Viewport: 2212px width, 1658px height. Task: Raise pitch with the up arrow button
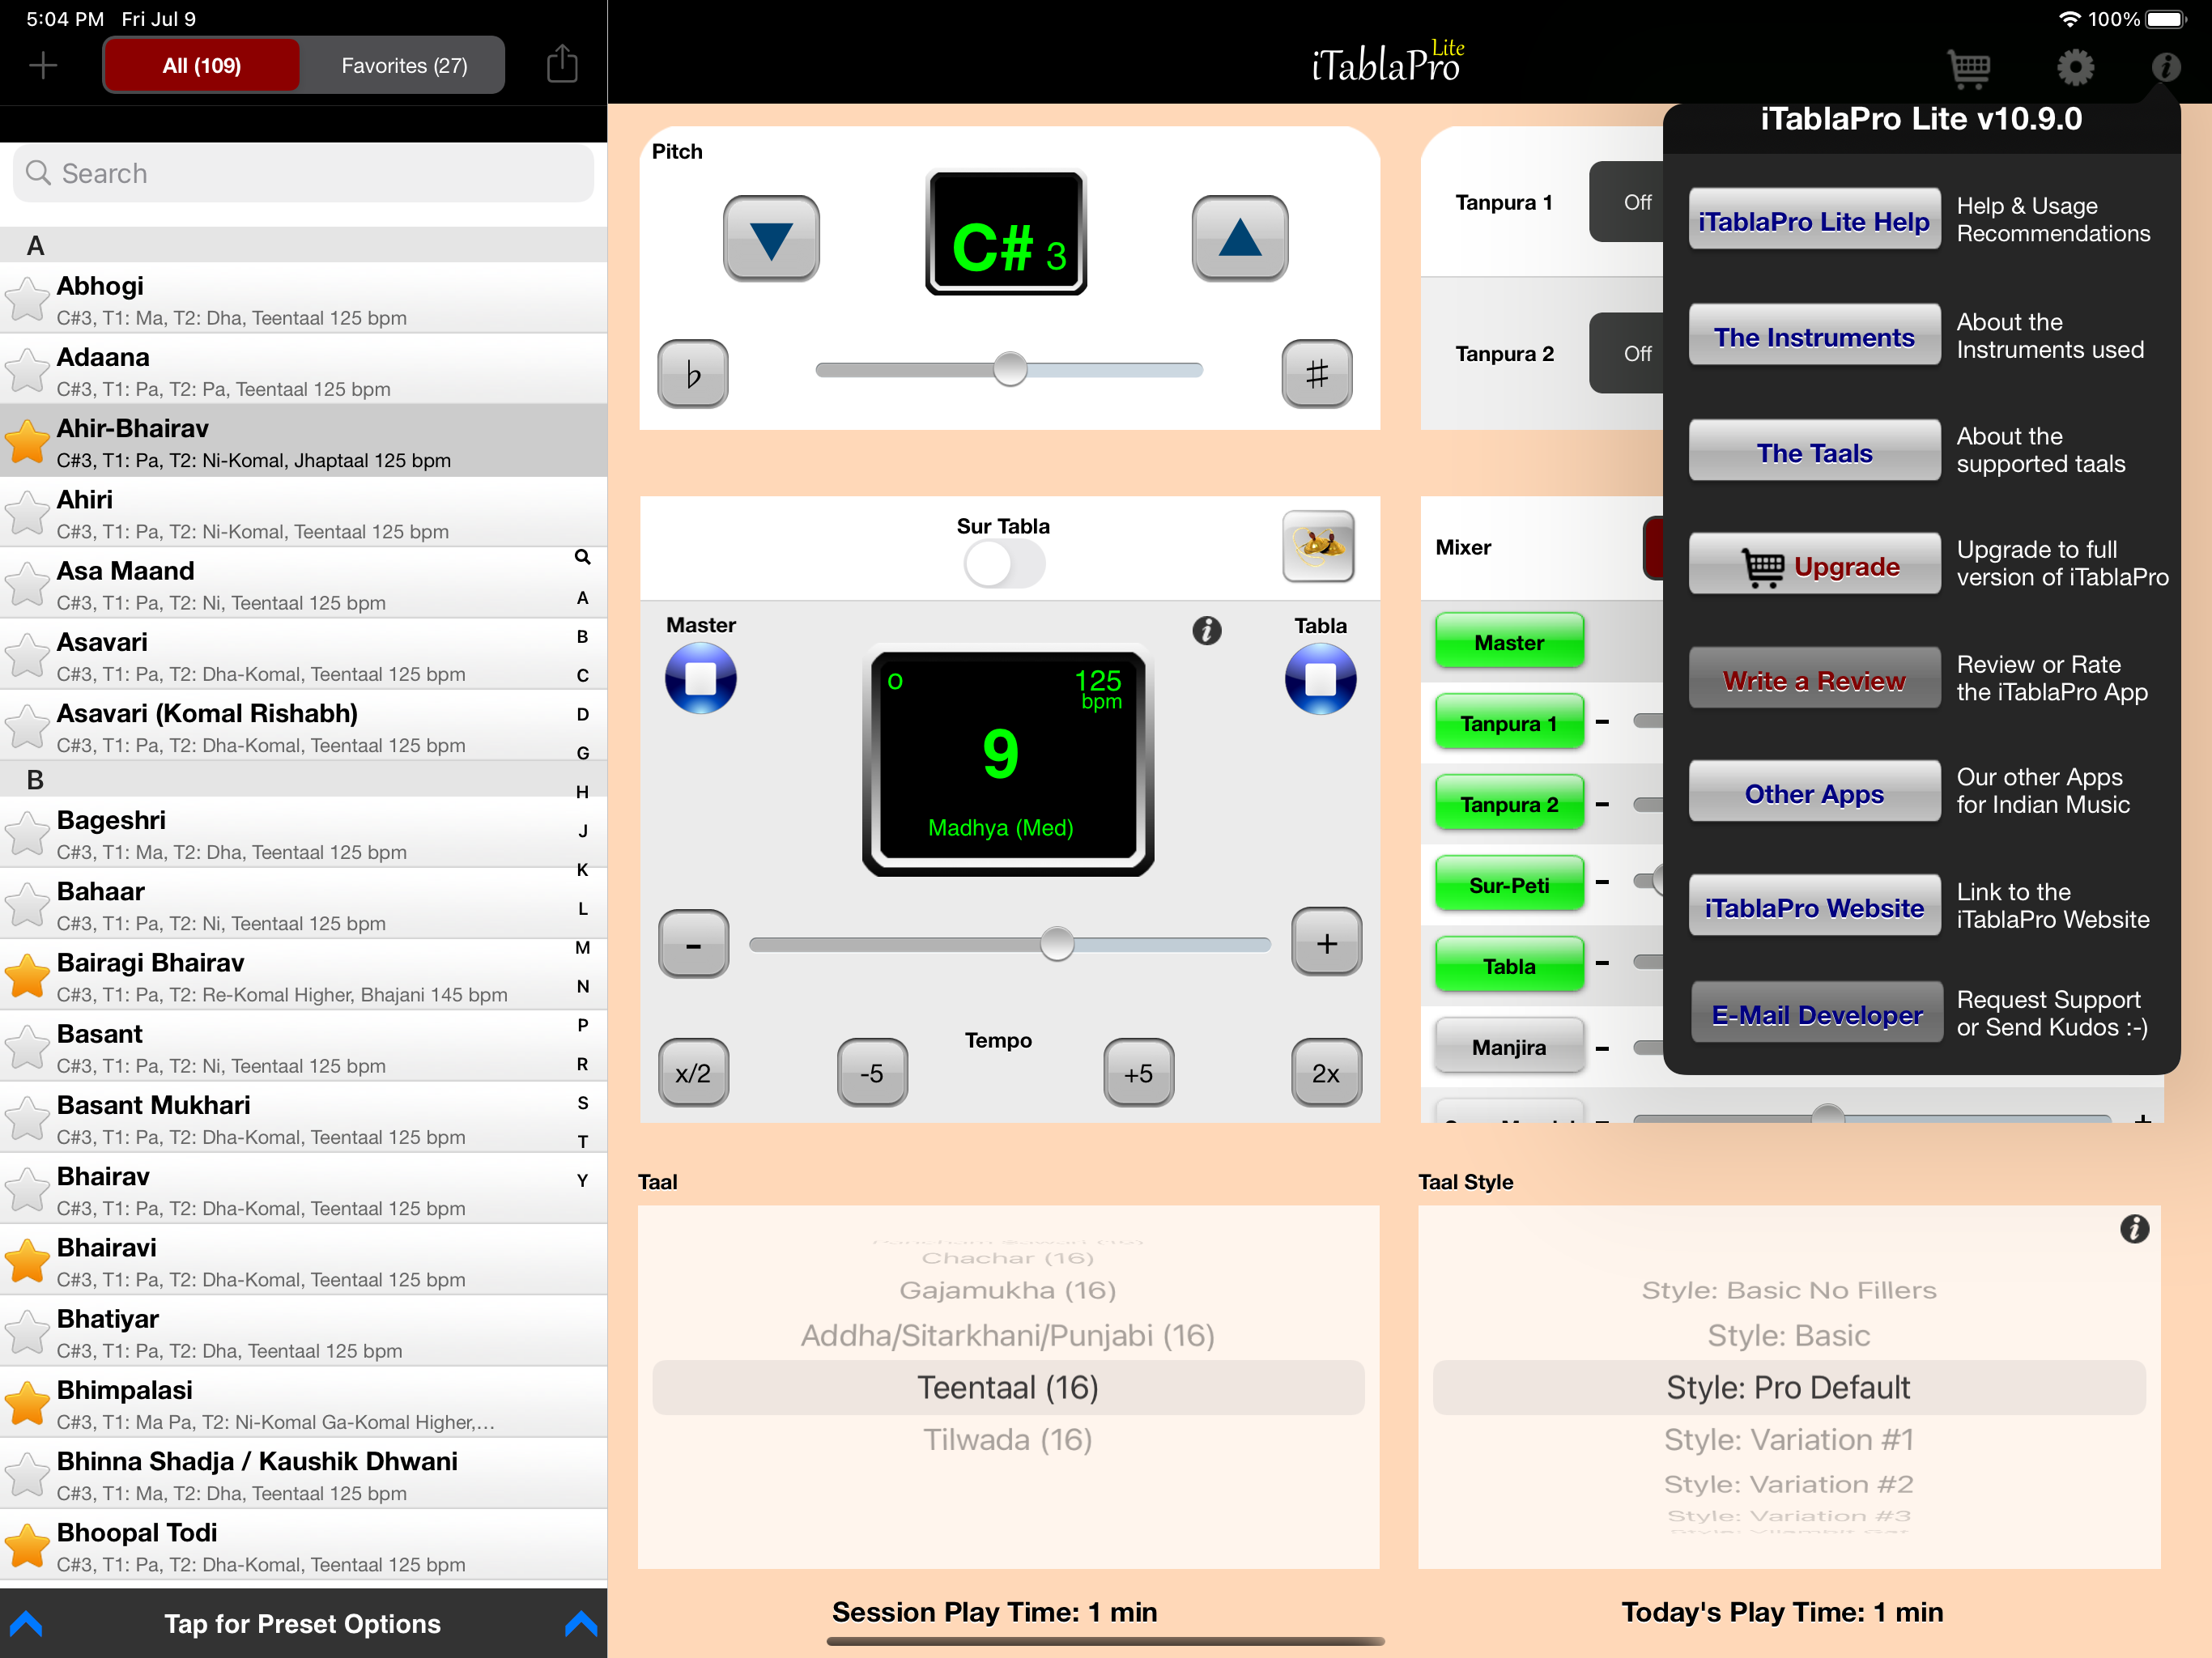coord(1239,238)
